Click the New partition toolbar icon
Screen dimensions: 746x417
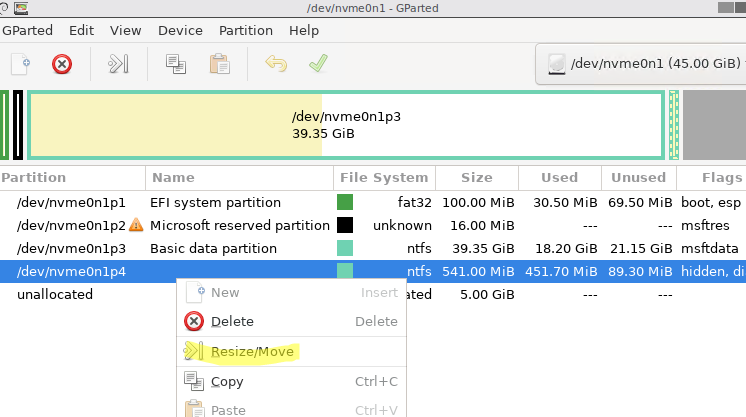[x=20, y=64]
